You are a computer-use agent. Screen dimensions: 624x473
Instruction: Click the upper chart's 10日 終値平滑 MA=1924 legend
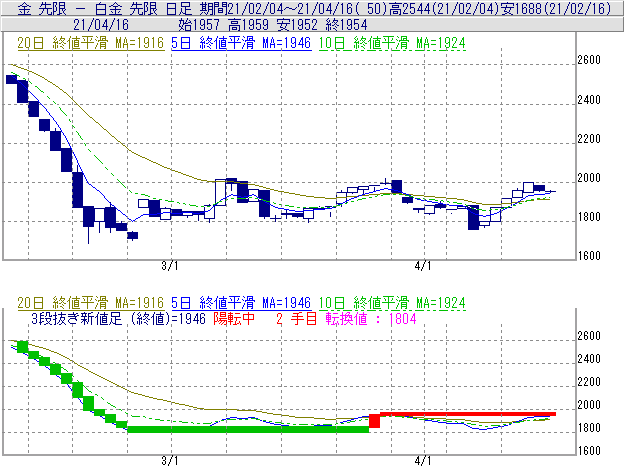pos(392,43)
